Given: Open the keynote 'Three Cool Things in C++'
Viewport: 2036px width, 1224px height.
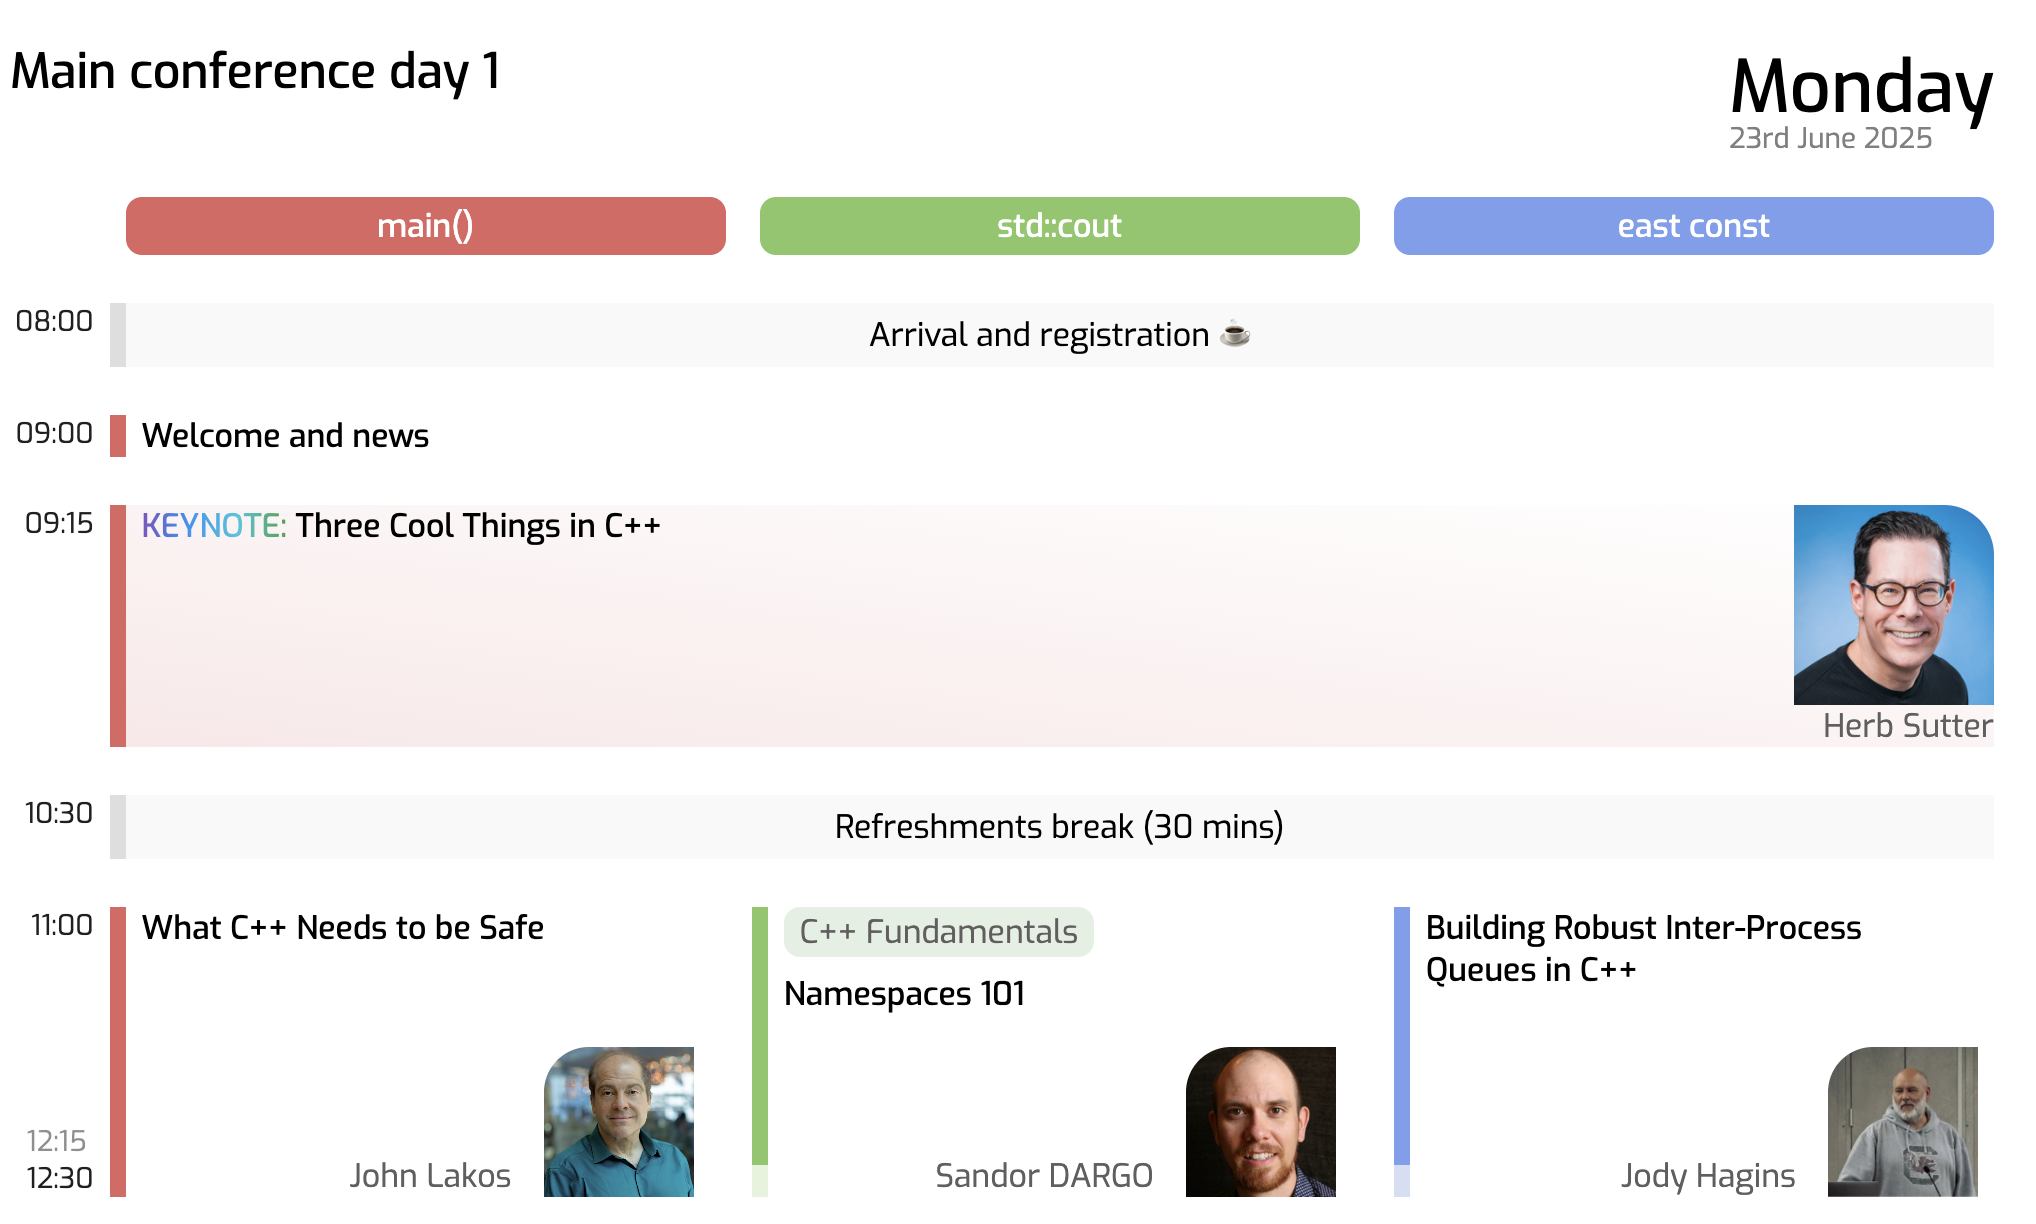Looking at the screenshot, I should [x=478, y=525].
